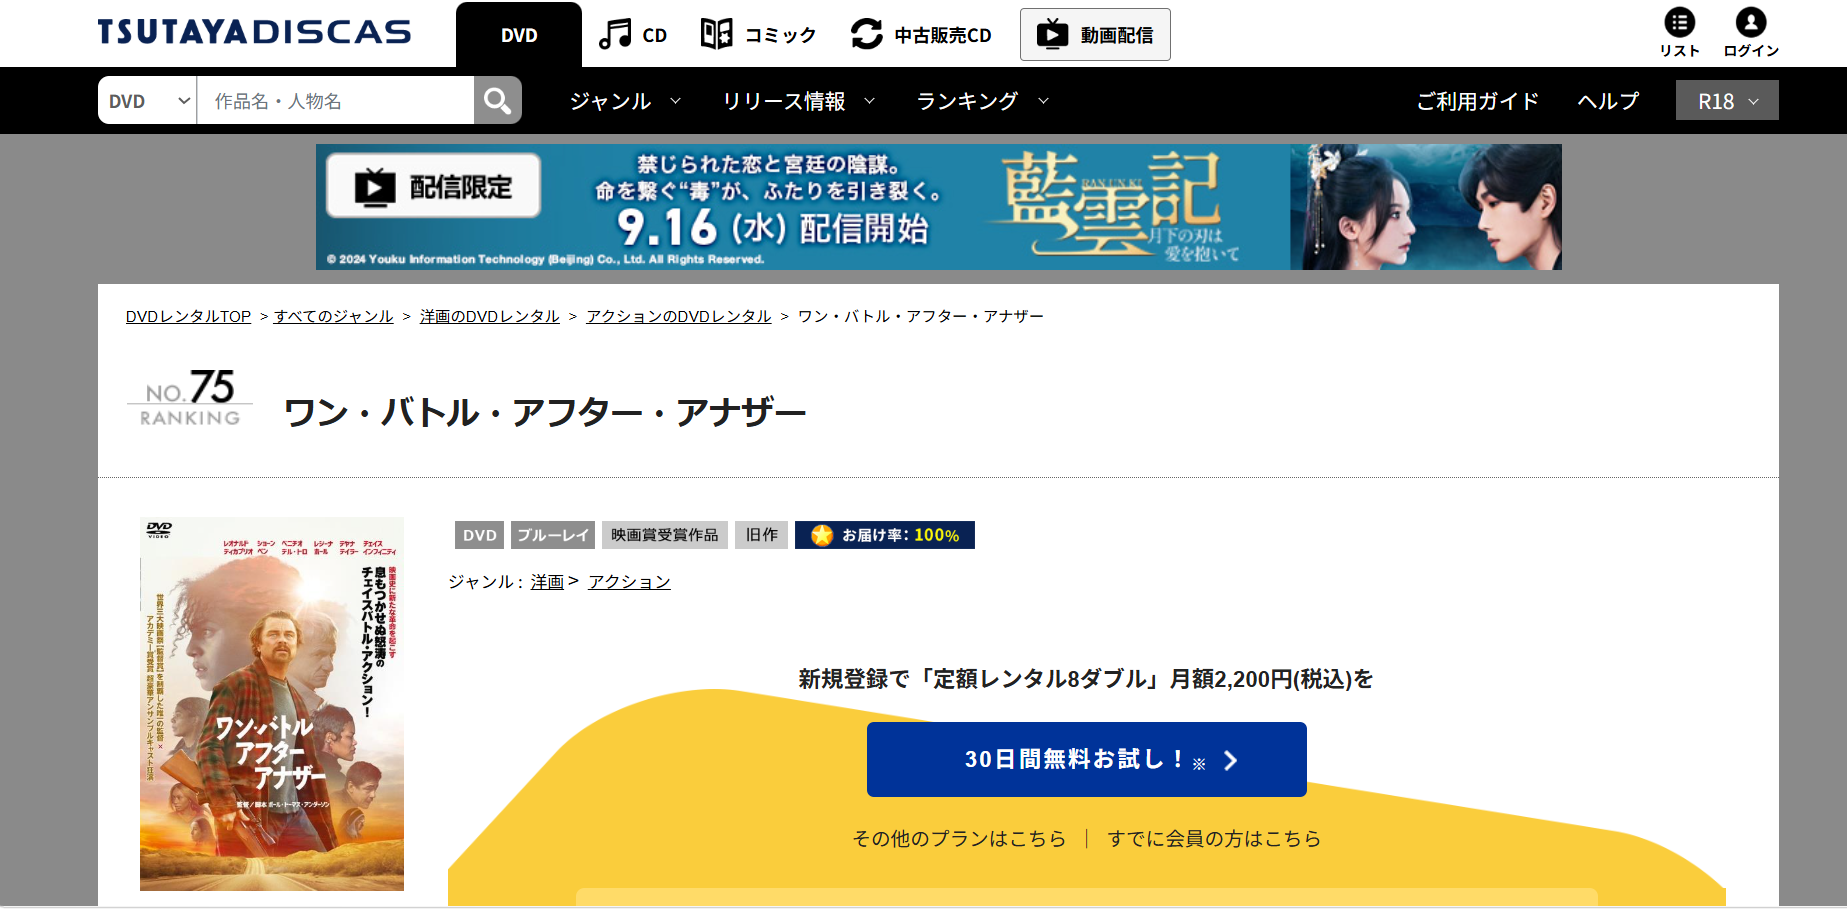Open the 洋画 genre link

(547, 582)
